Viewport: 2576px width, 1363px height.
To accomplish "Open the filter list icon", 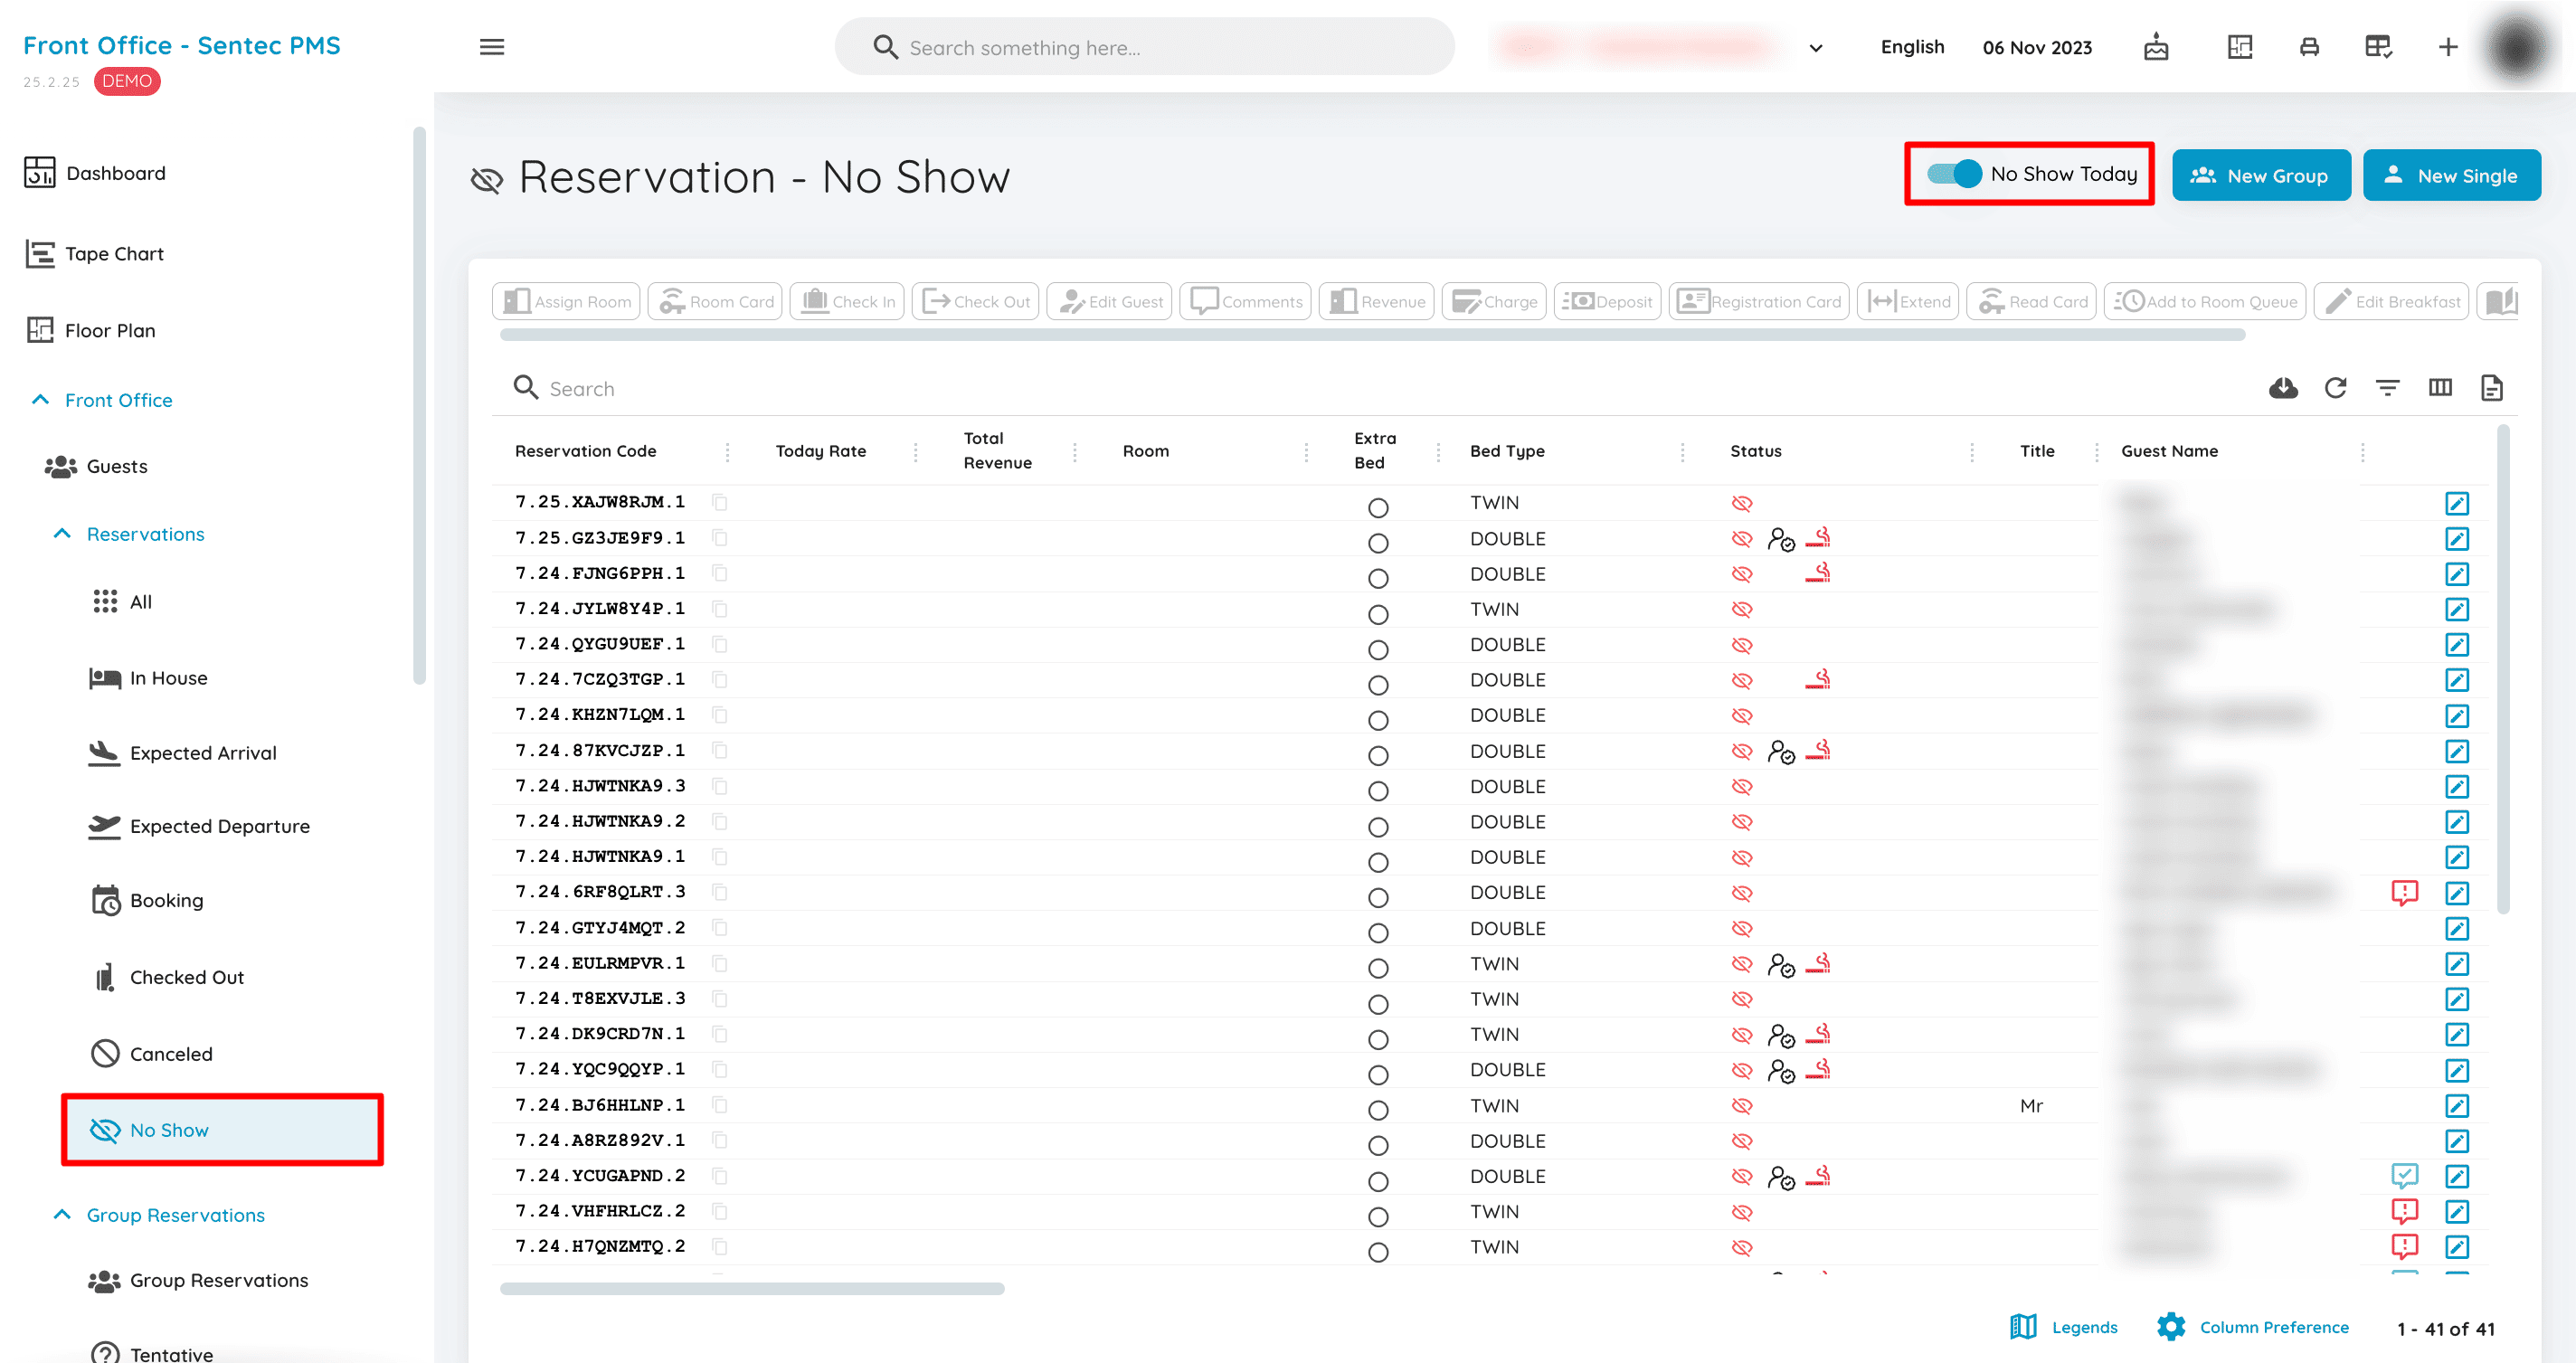I will [x=2388, y=388].
